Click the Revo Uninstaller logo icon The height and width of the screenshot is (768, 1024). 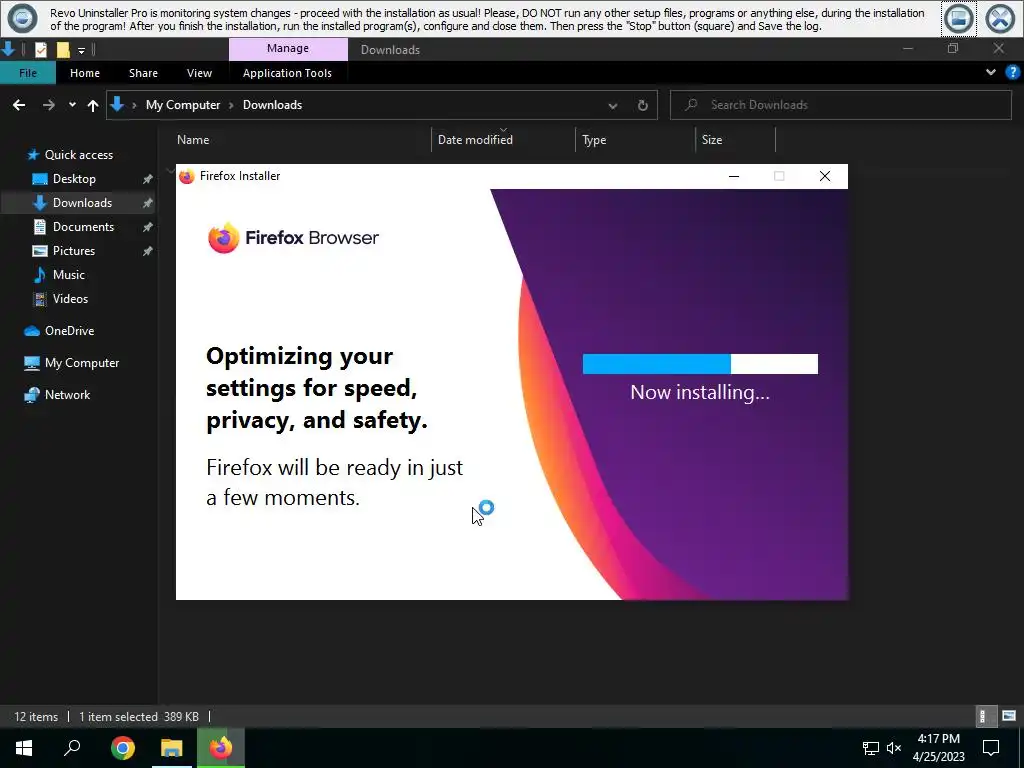tap(22, 18)
